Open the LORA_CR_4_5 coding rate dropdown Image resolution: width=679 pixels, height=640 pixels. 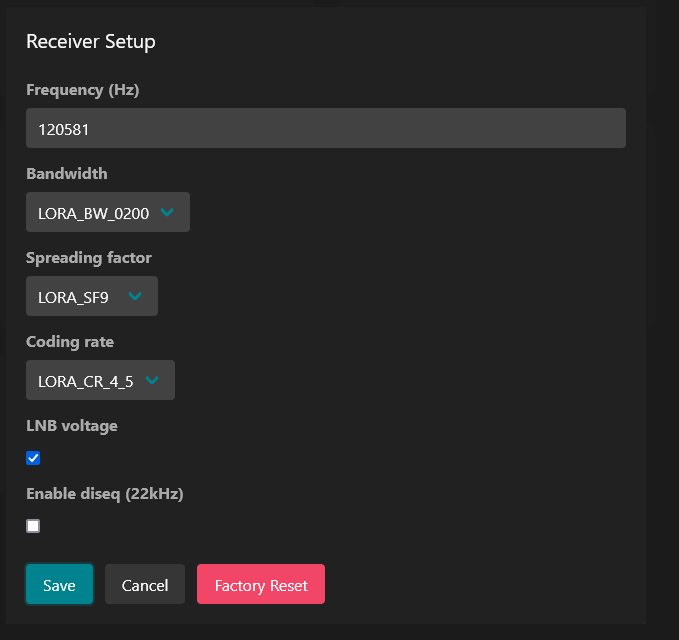[100, 380]
